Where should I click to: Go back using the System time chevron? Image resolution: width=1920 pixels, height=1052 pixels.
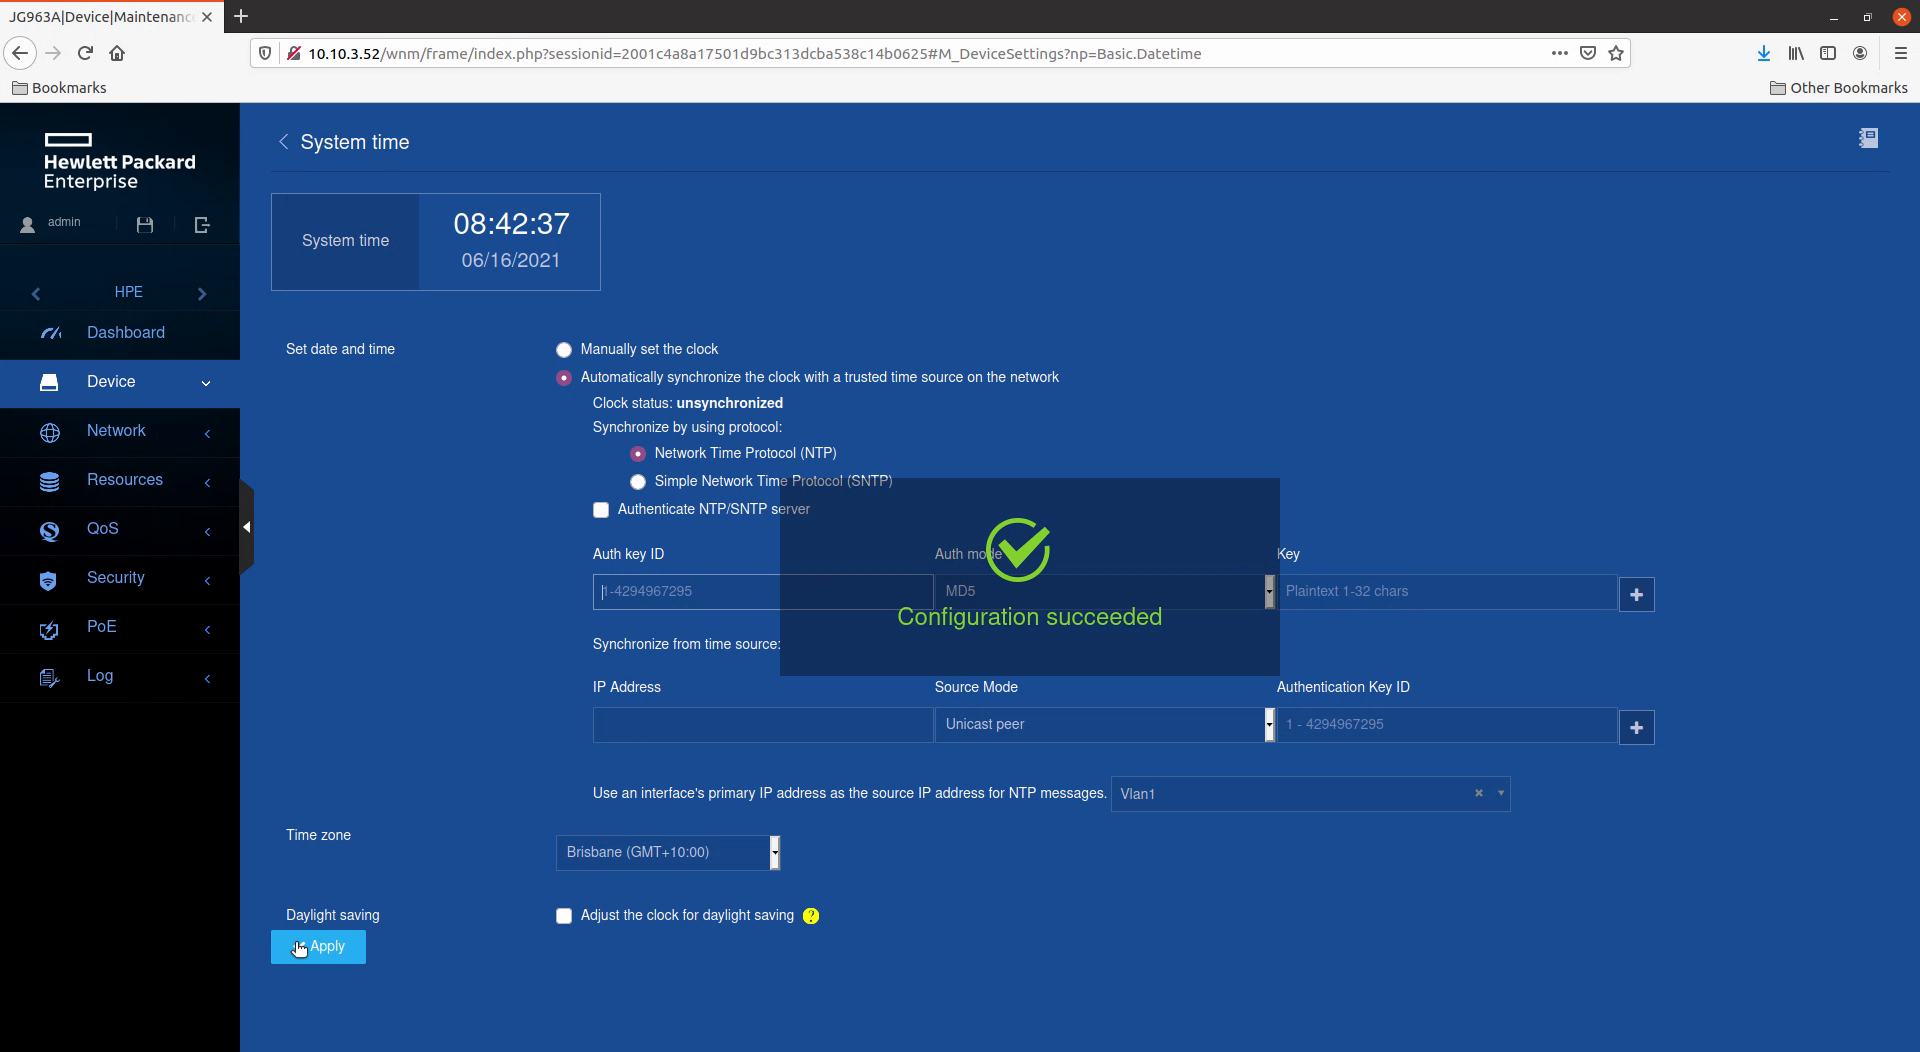(x=284, y=142)
